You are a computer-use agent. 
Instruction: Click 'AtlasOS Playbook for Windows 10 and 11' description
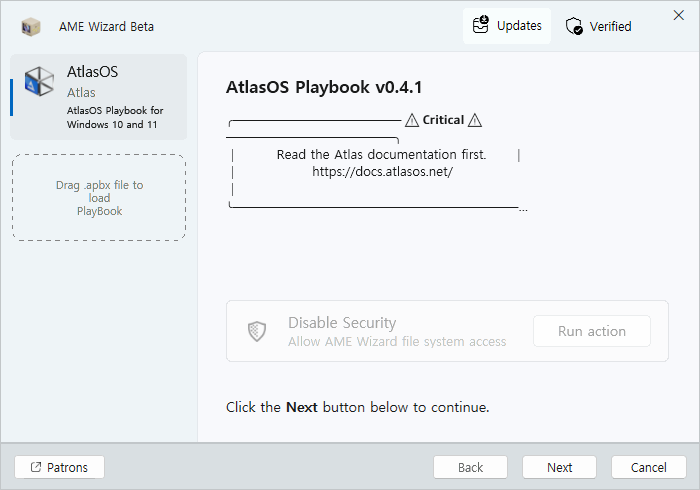(x=115, y=117)
